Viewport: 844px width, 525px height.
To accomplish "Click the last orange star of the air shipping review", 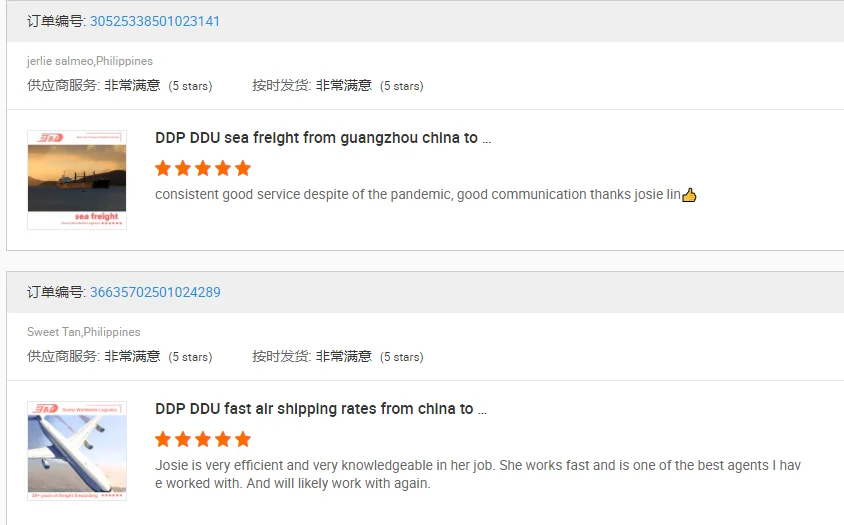I will pos(243,439).
